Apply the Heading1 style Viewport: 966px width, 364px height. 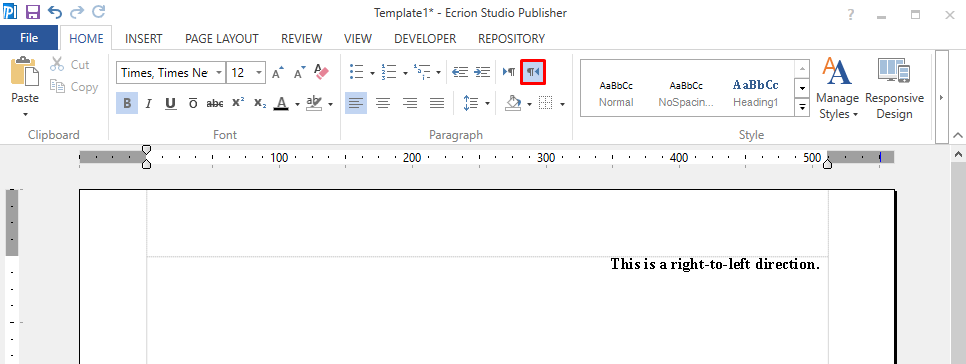coord(755,94)
